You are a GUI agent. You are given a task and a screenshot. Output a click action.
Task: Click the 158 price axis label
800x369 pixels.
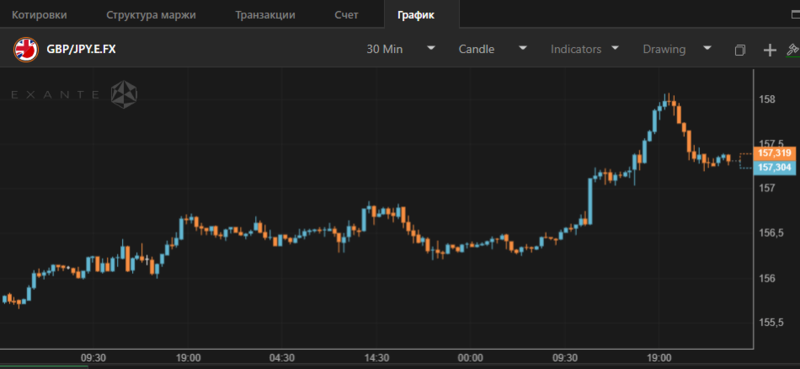click(x=768, y=99)
